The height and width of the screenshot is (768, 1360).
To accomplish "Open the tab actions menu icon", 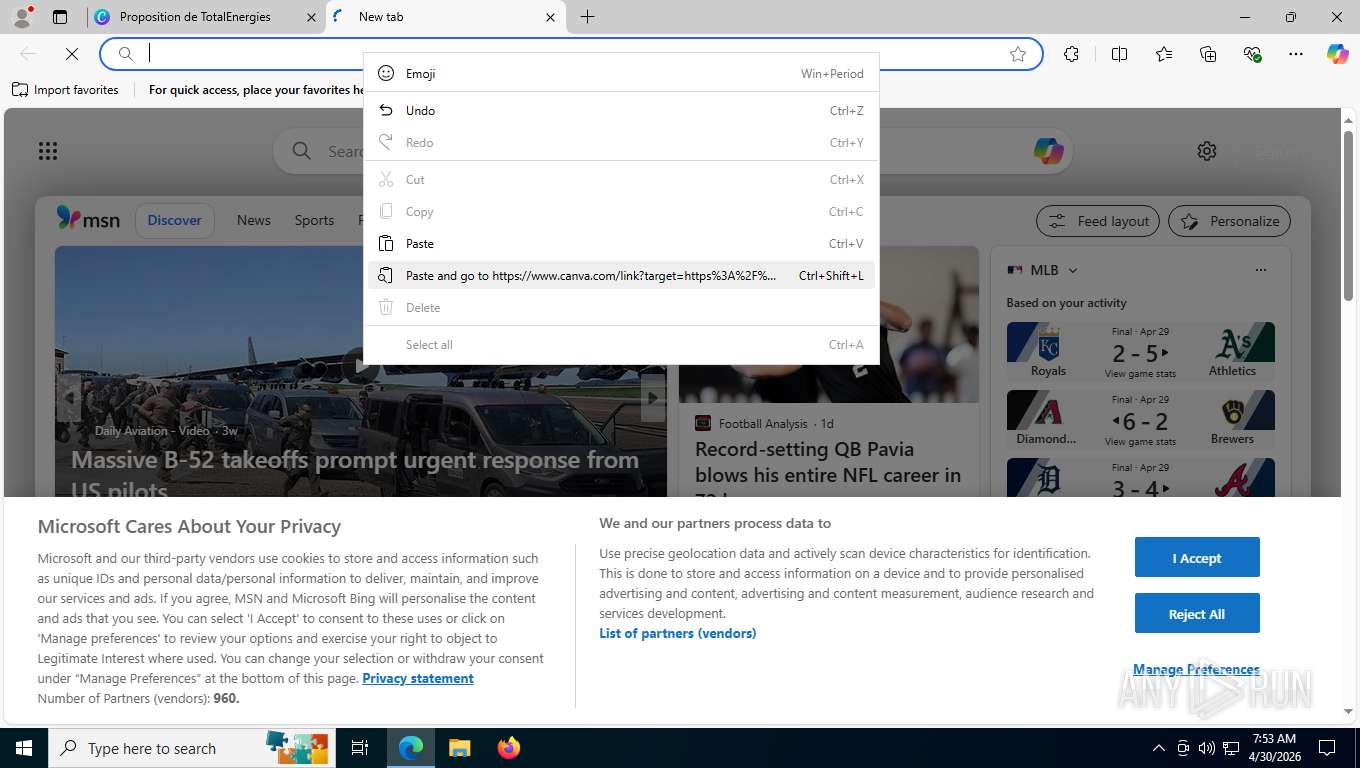I will pos(60,17).
